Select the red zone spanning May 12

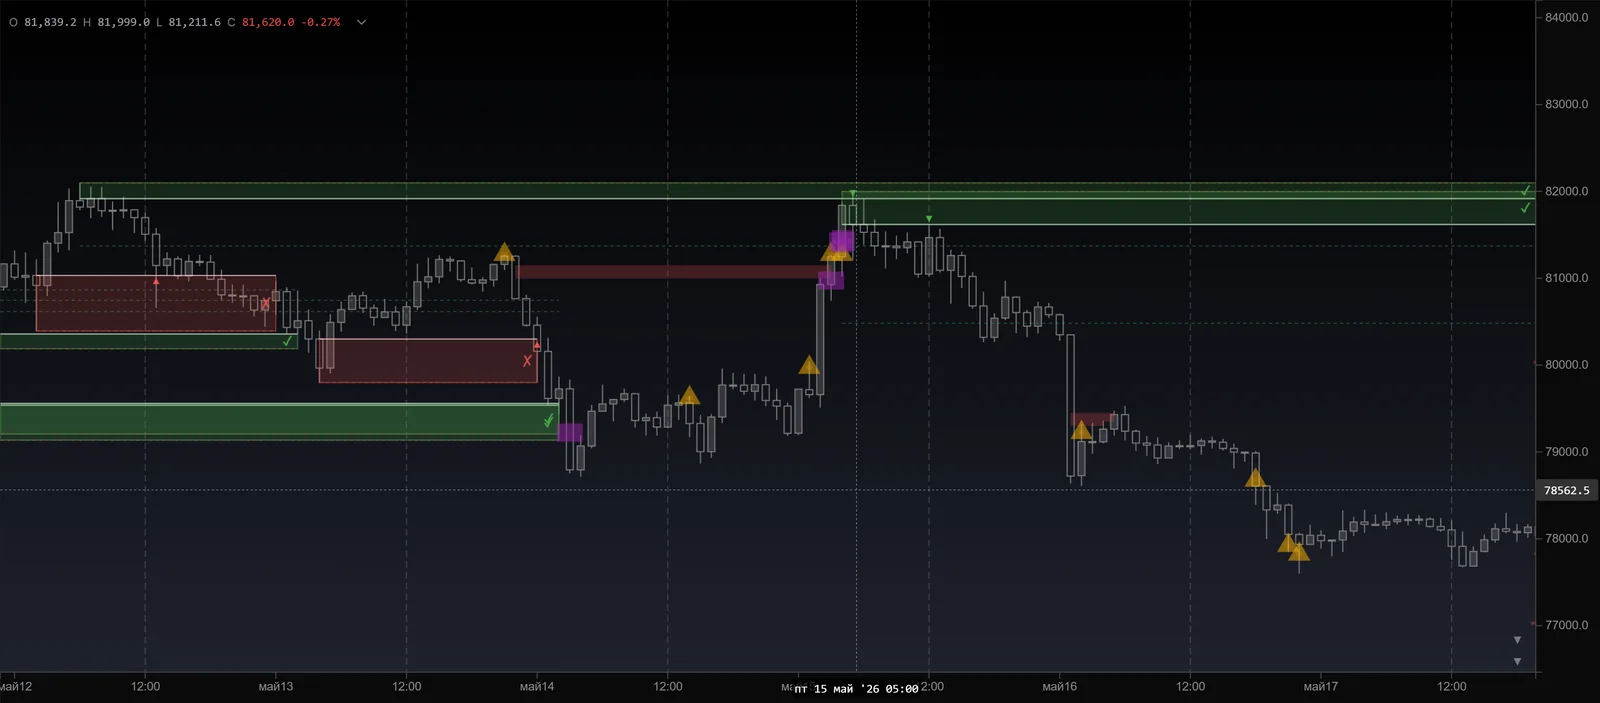point(155,303)
